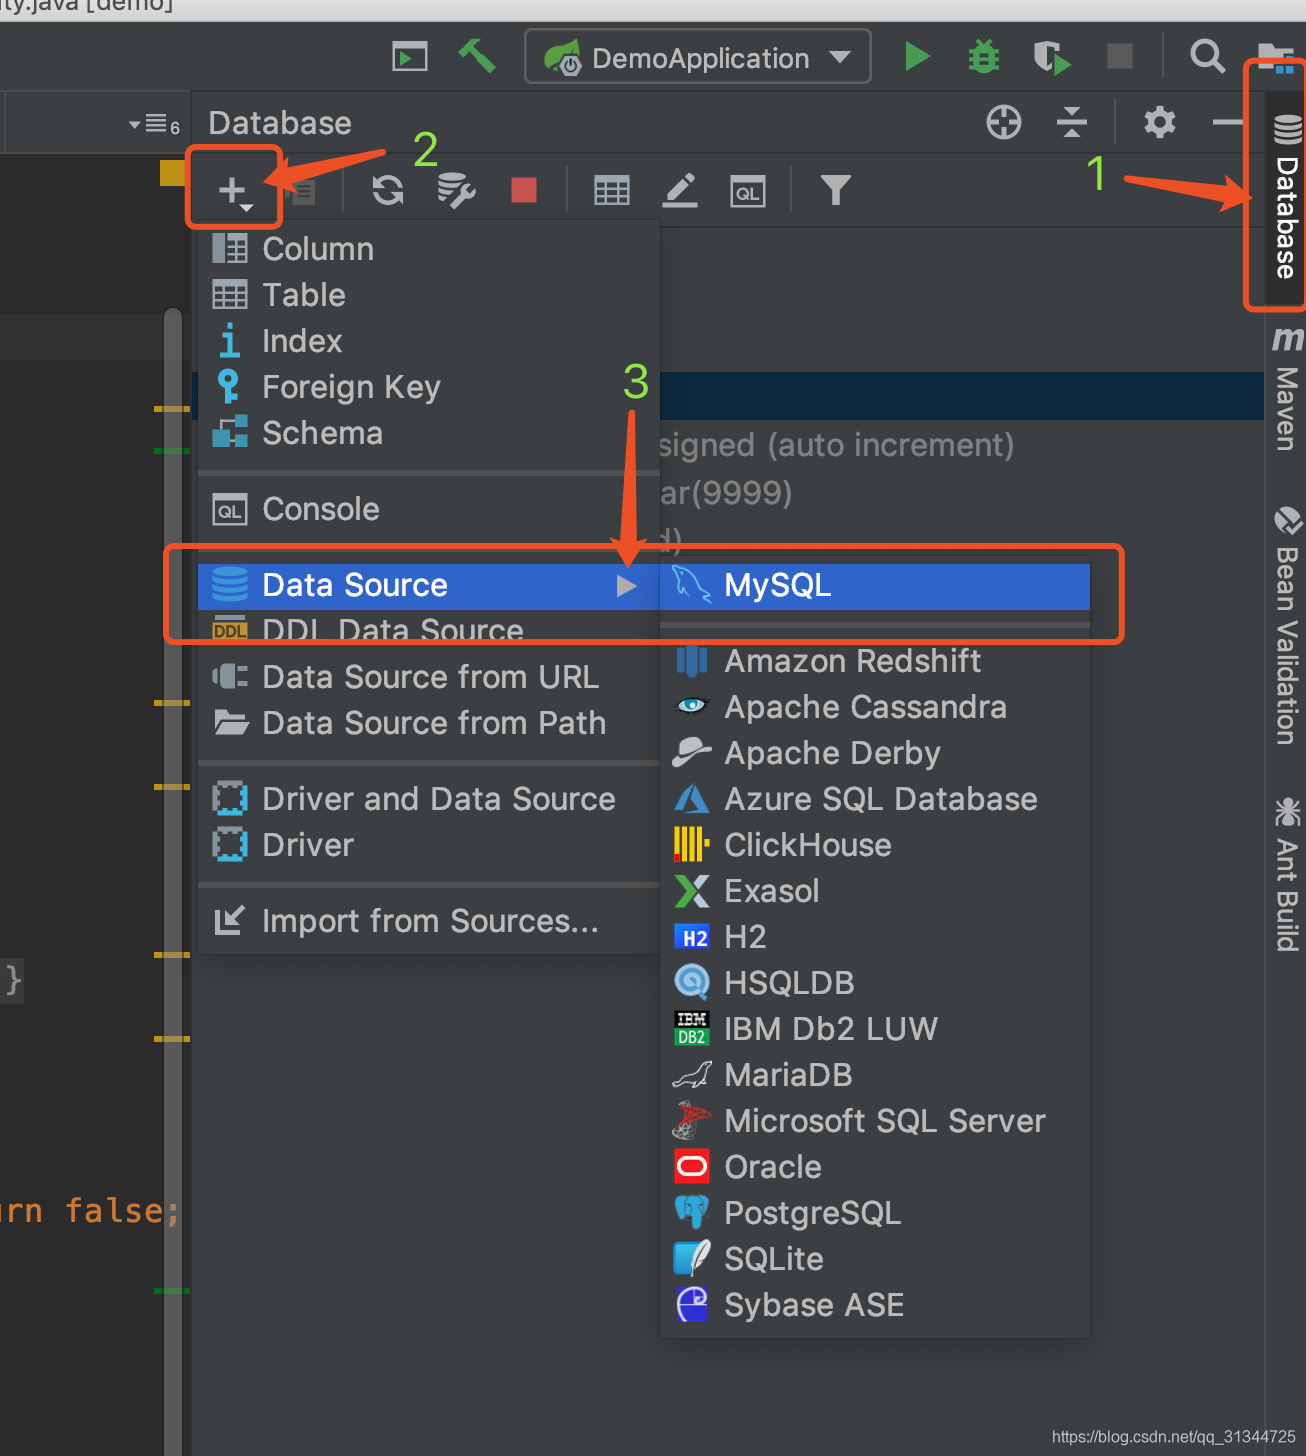Screen dimensions: 1306x1456
Task: Open Data Source Properties wrench icon
Action: (x=456, y=189)
